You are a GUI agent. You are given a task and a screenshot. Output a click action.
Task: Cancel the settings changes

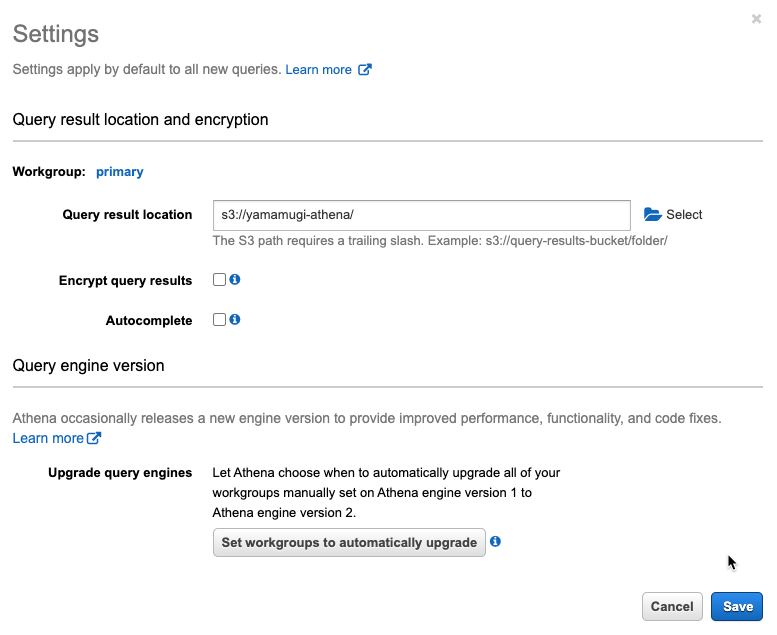pos(672,606)
